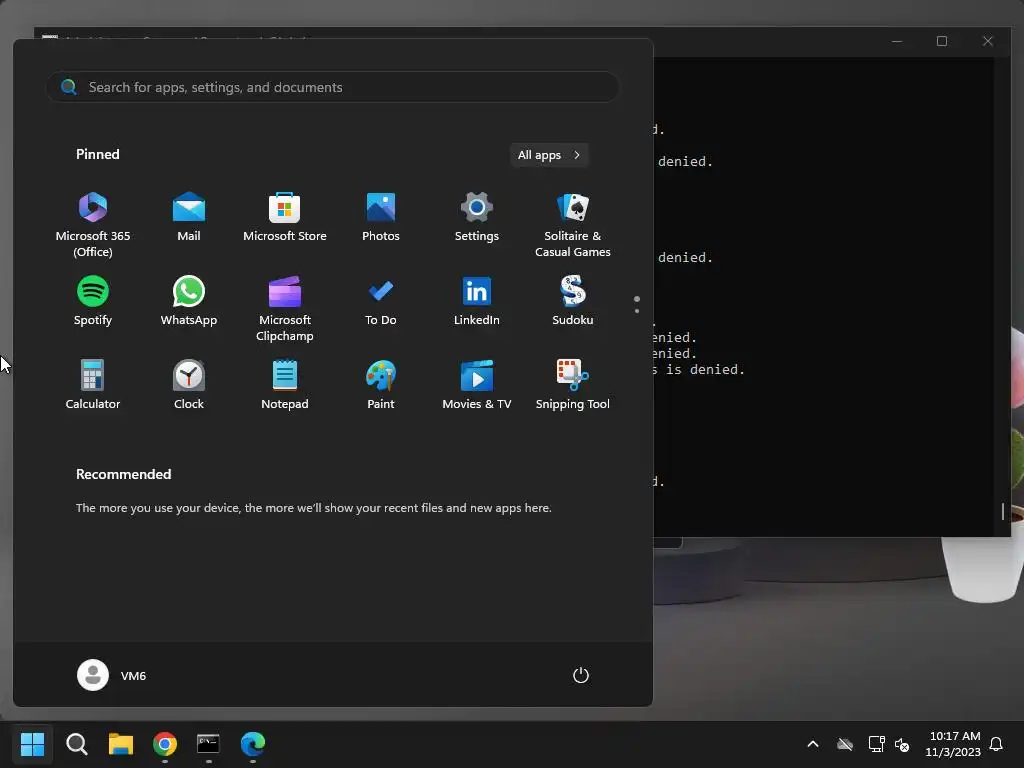Open Paint
This screenshot has height=768, width=1024.
381,385
